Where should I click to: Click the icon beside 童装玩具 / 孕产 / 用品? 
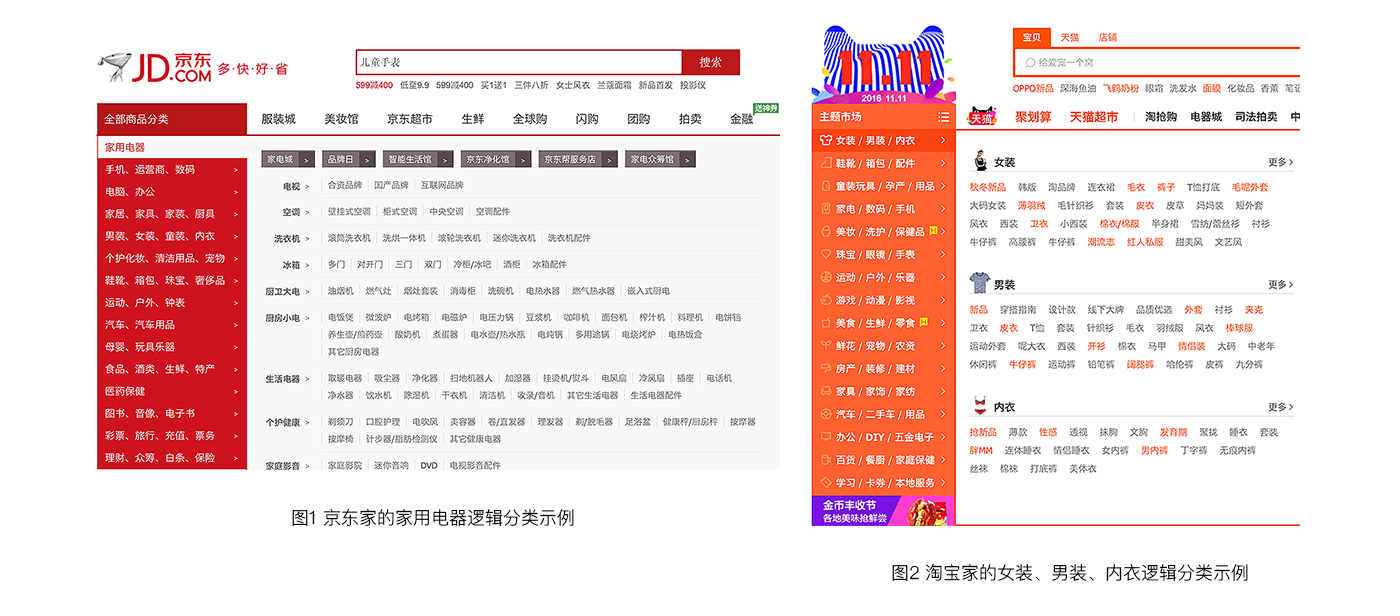[x=825, y=186]
